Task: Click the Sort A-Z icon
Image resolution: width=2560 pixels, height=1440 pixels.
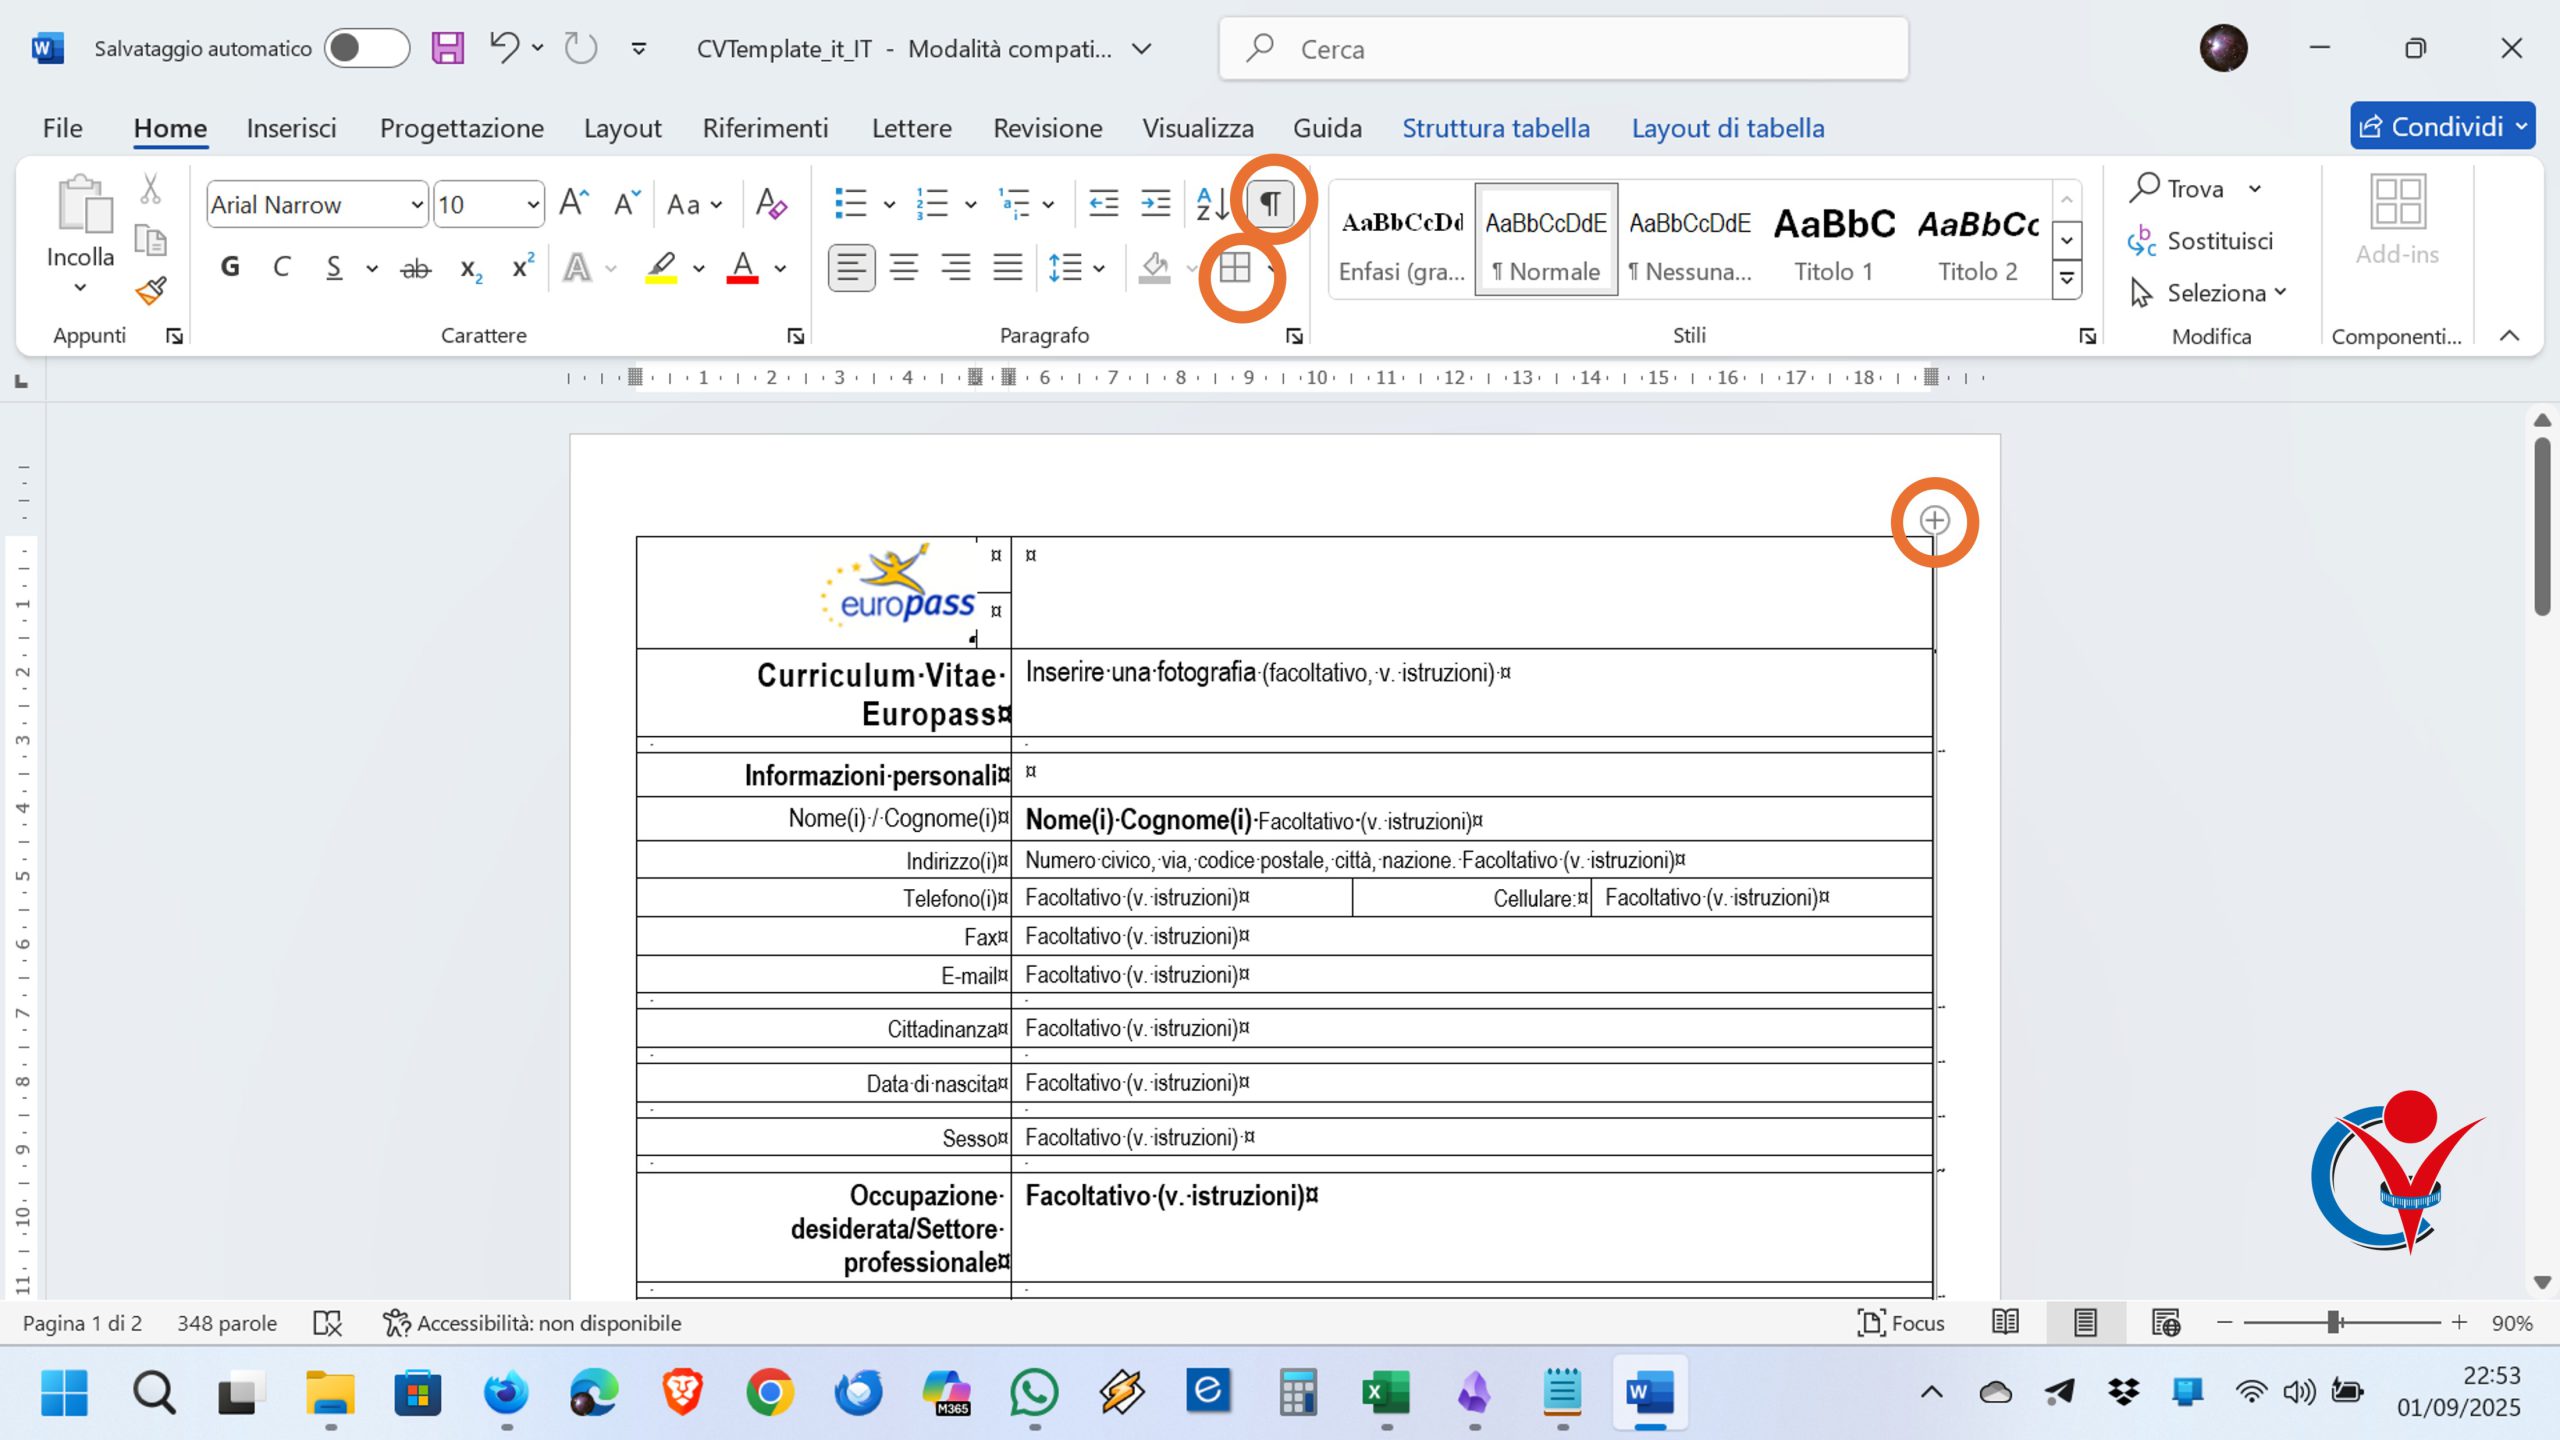Action: tap(1211, 204)
